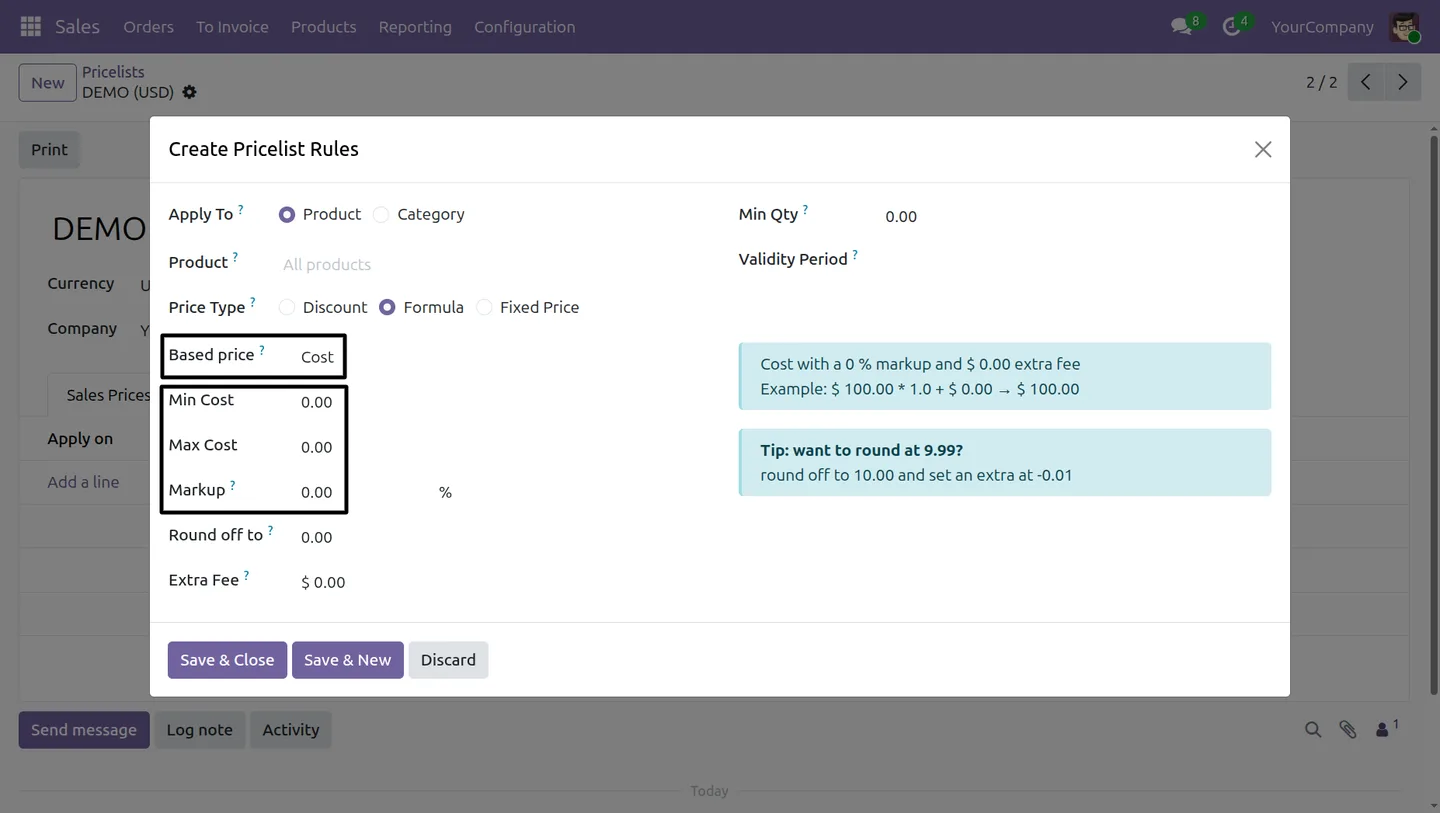The height and width of the screenshot is (813, 1440).
Task: Show help tooltip for Product field
Action: (x=235, y=258)
